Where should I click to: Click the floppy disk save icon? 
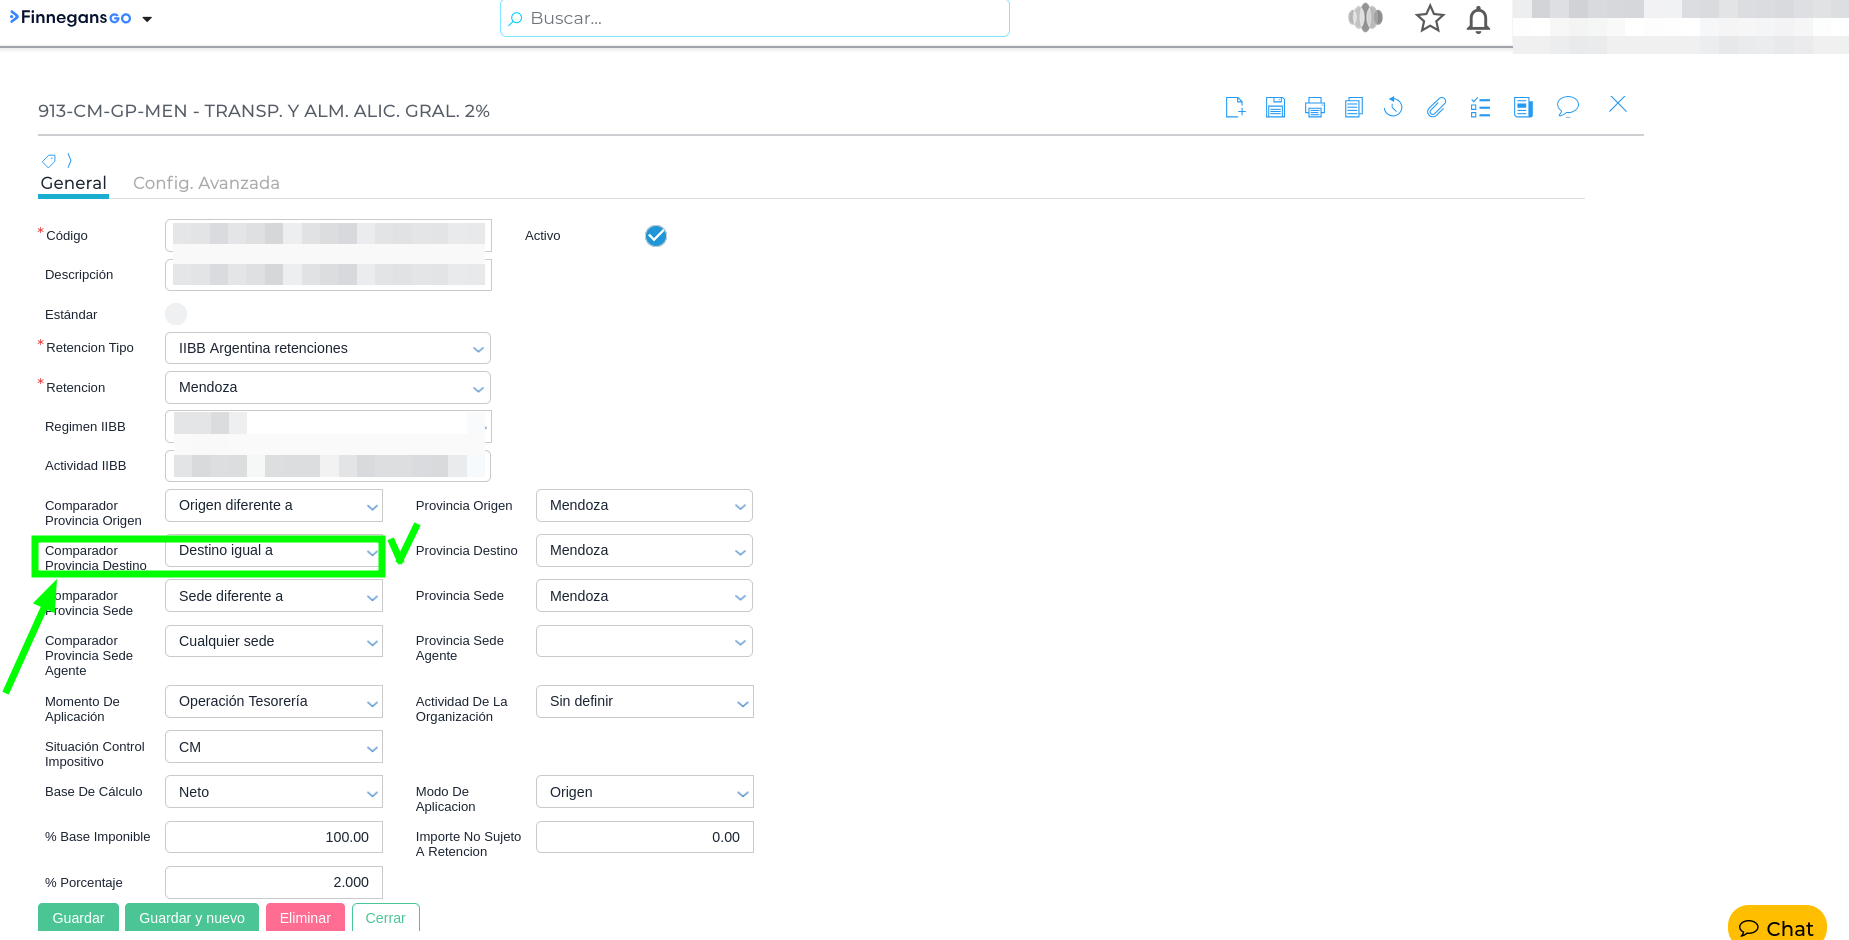click(1275, 107)
